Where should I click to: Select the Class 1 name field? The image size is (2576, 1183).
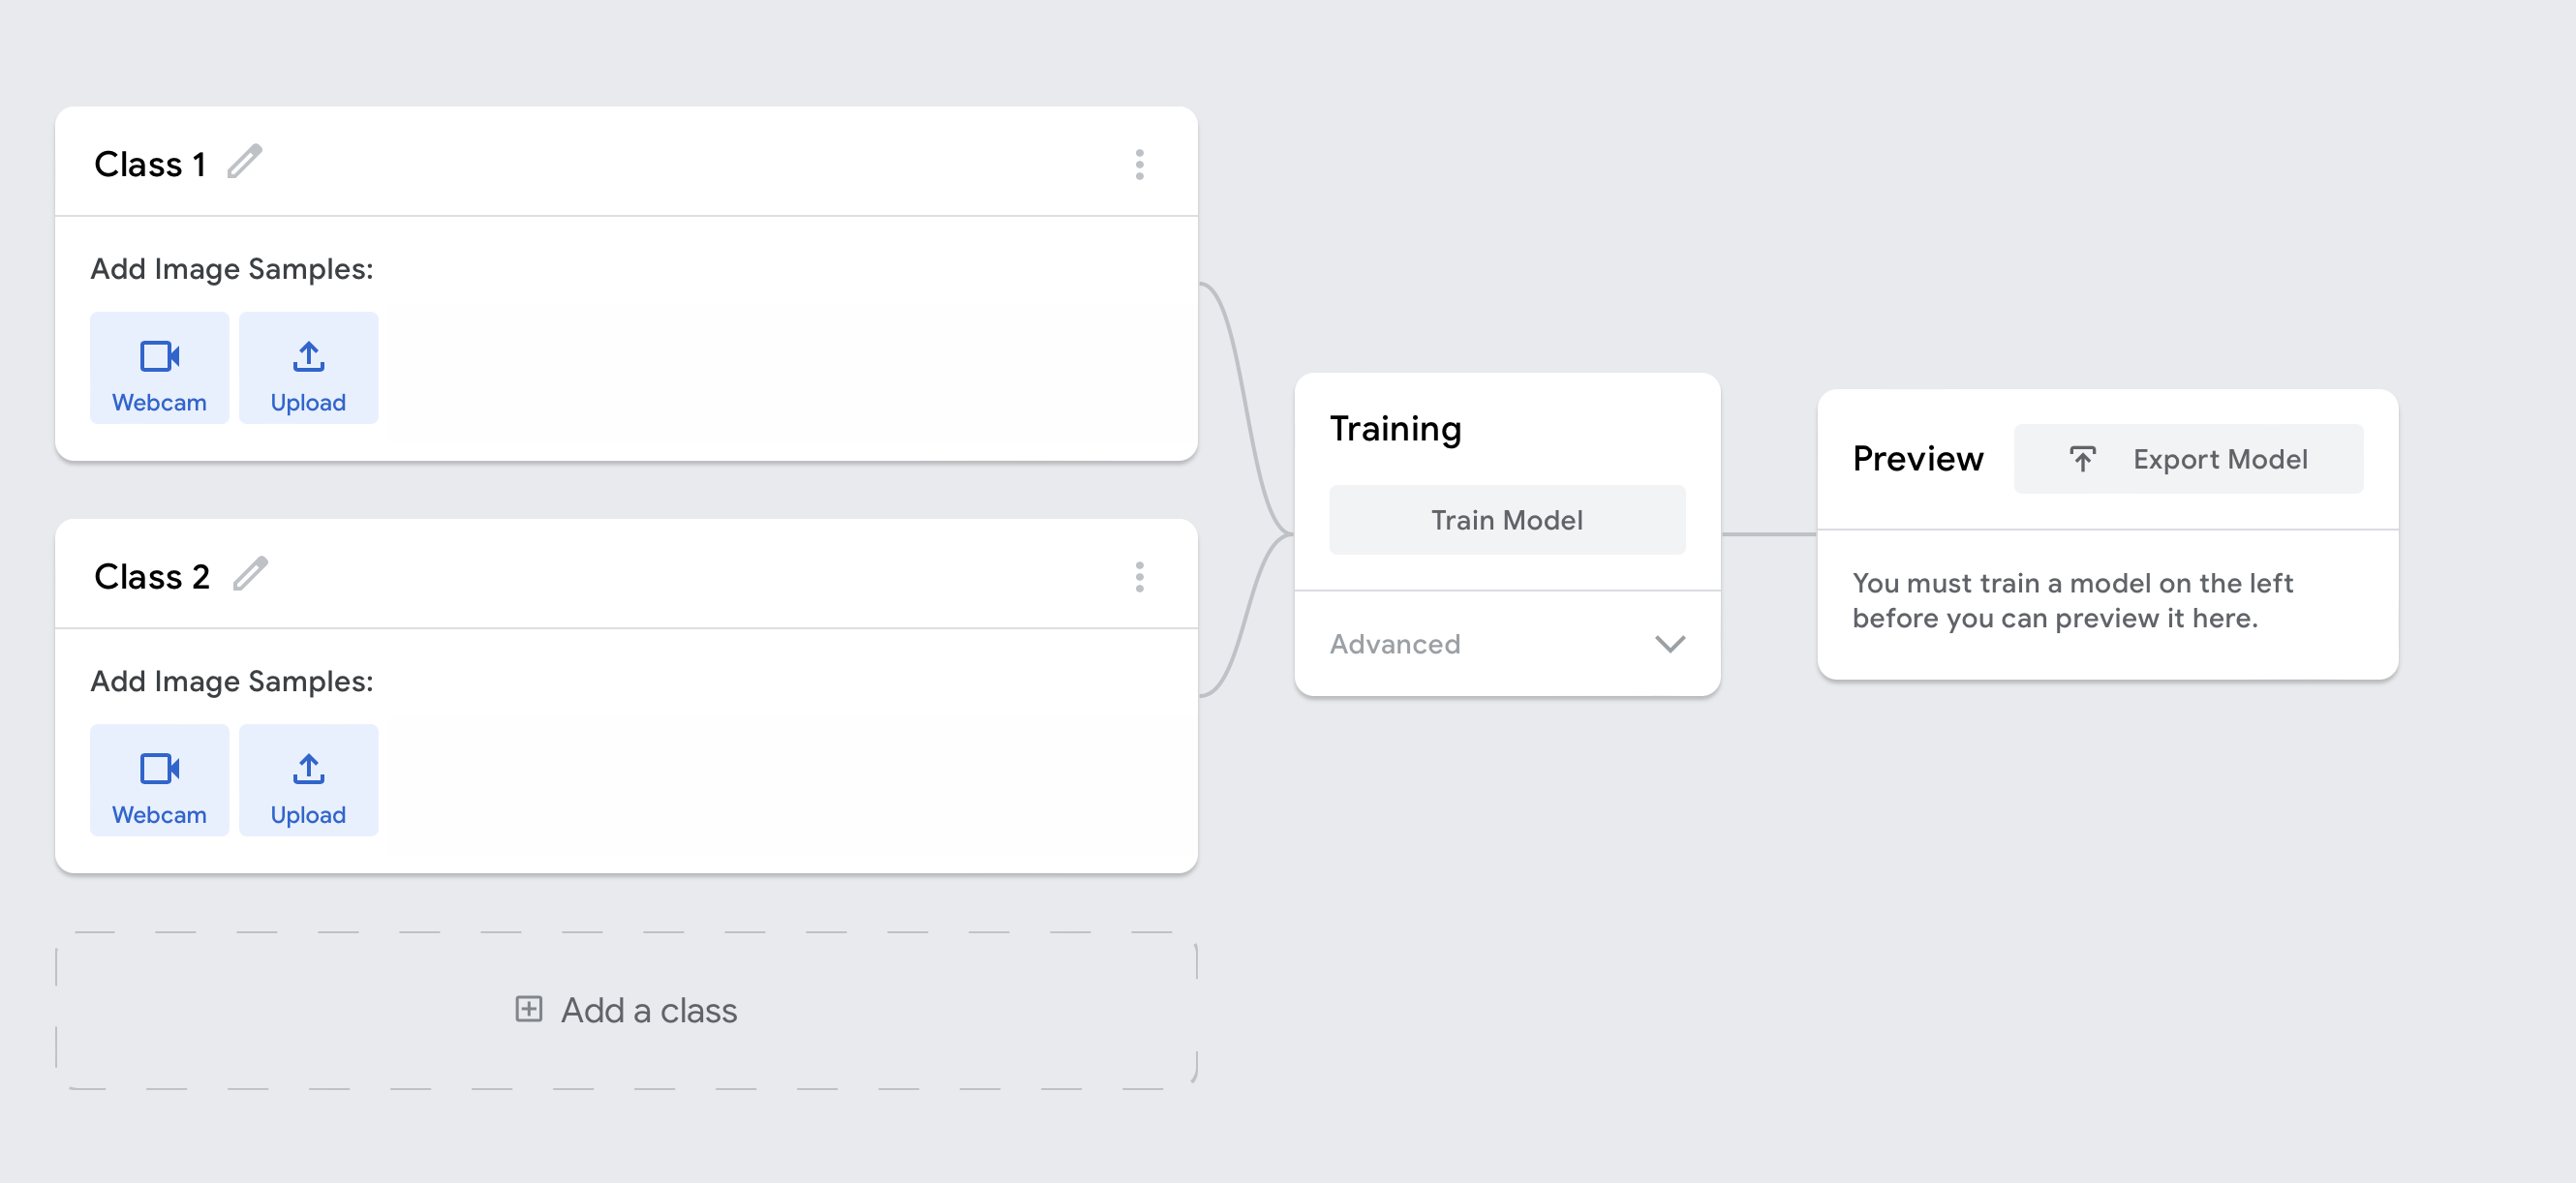pos(150,164)
